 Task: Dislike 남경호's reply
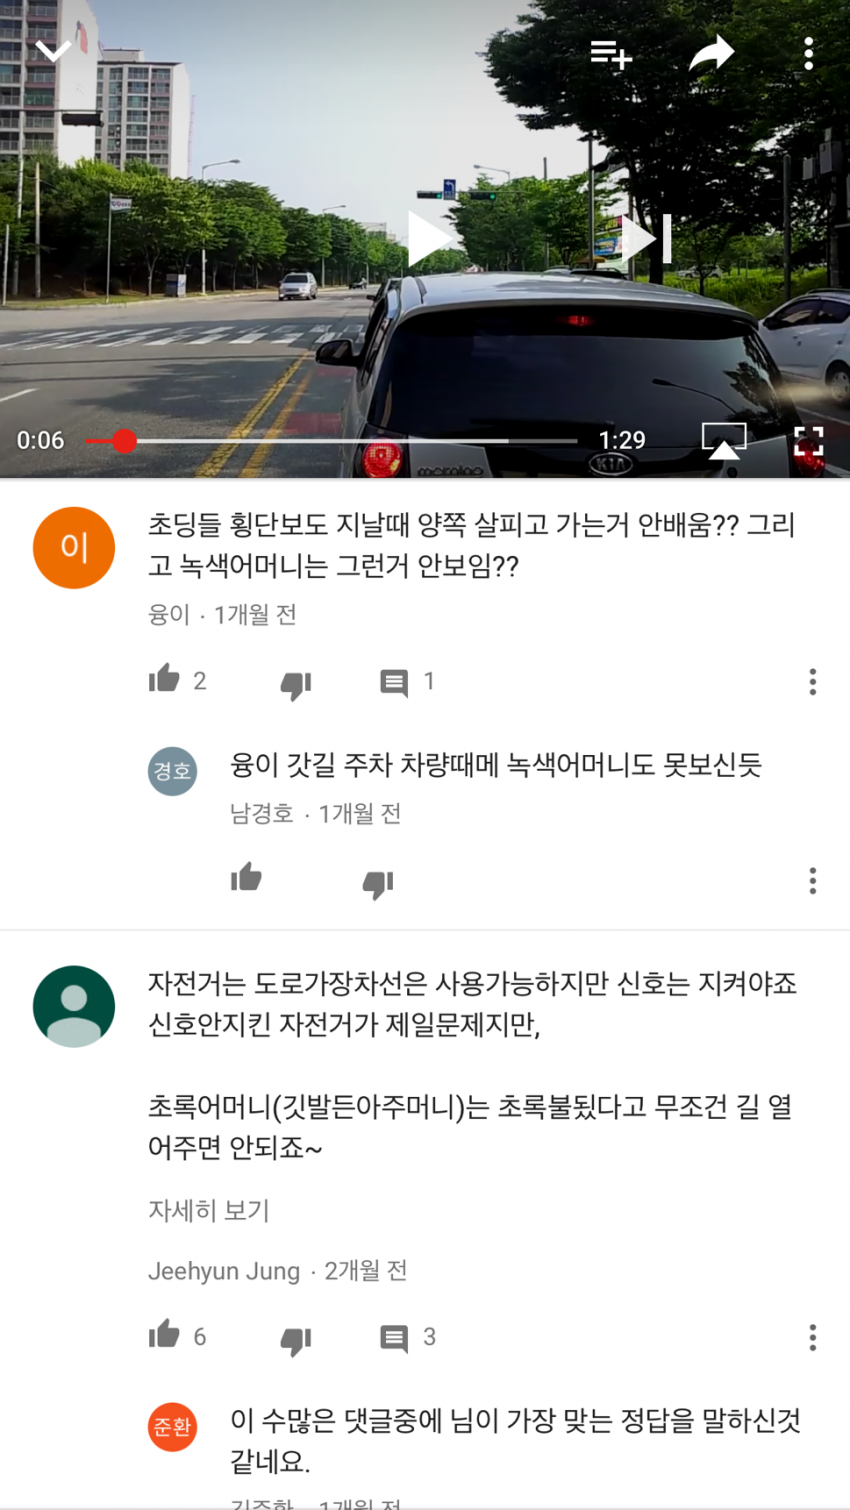point(378,883)
